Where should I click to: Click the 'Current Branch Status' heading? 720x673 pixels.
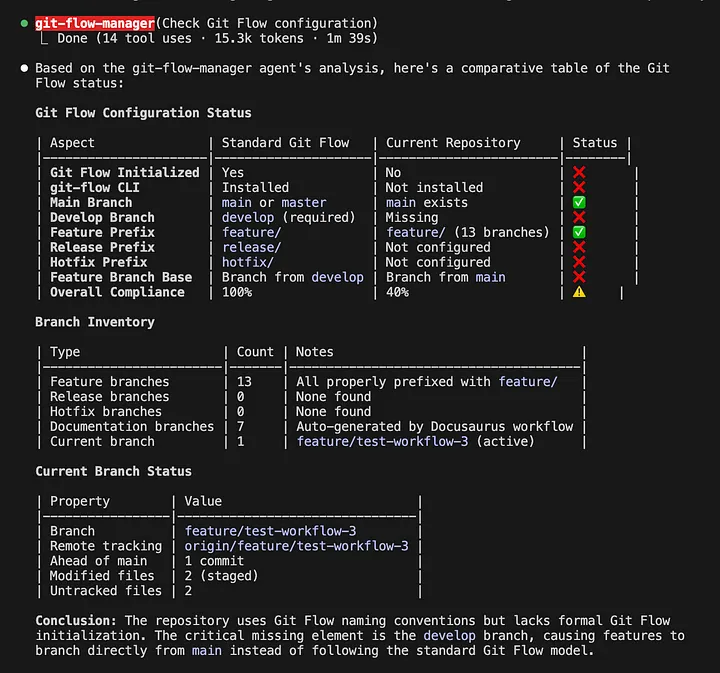pos(113,471)
